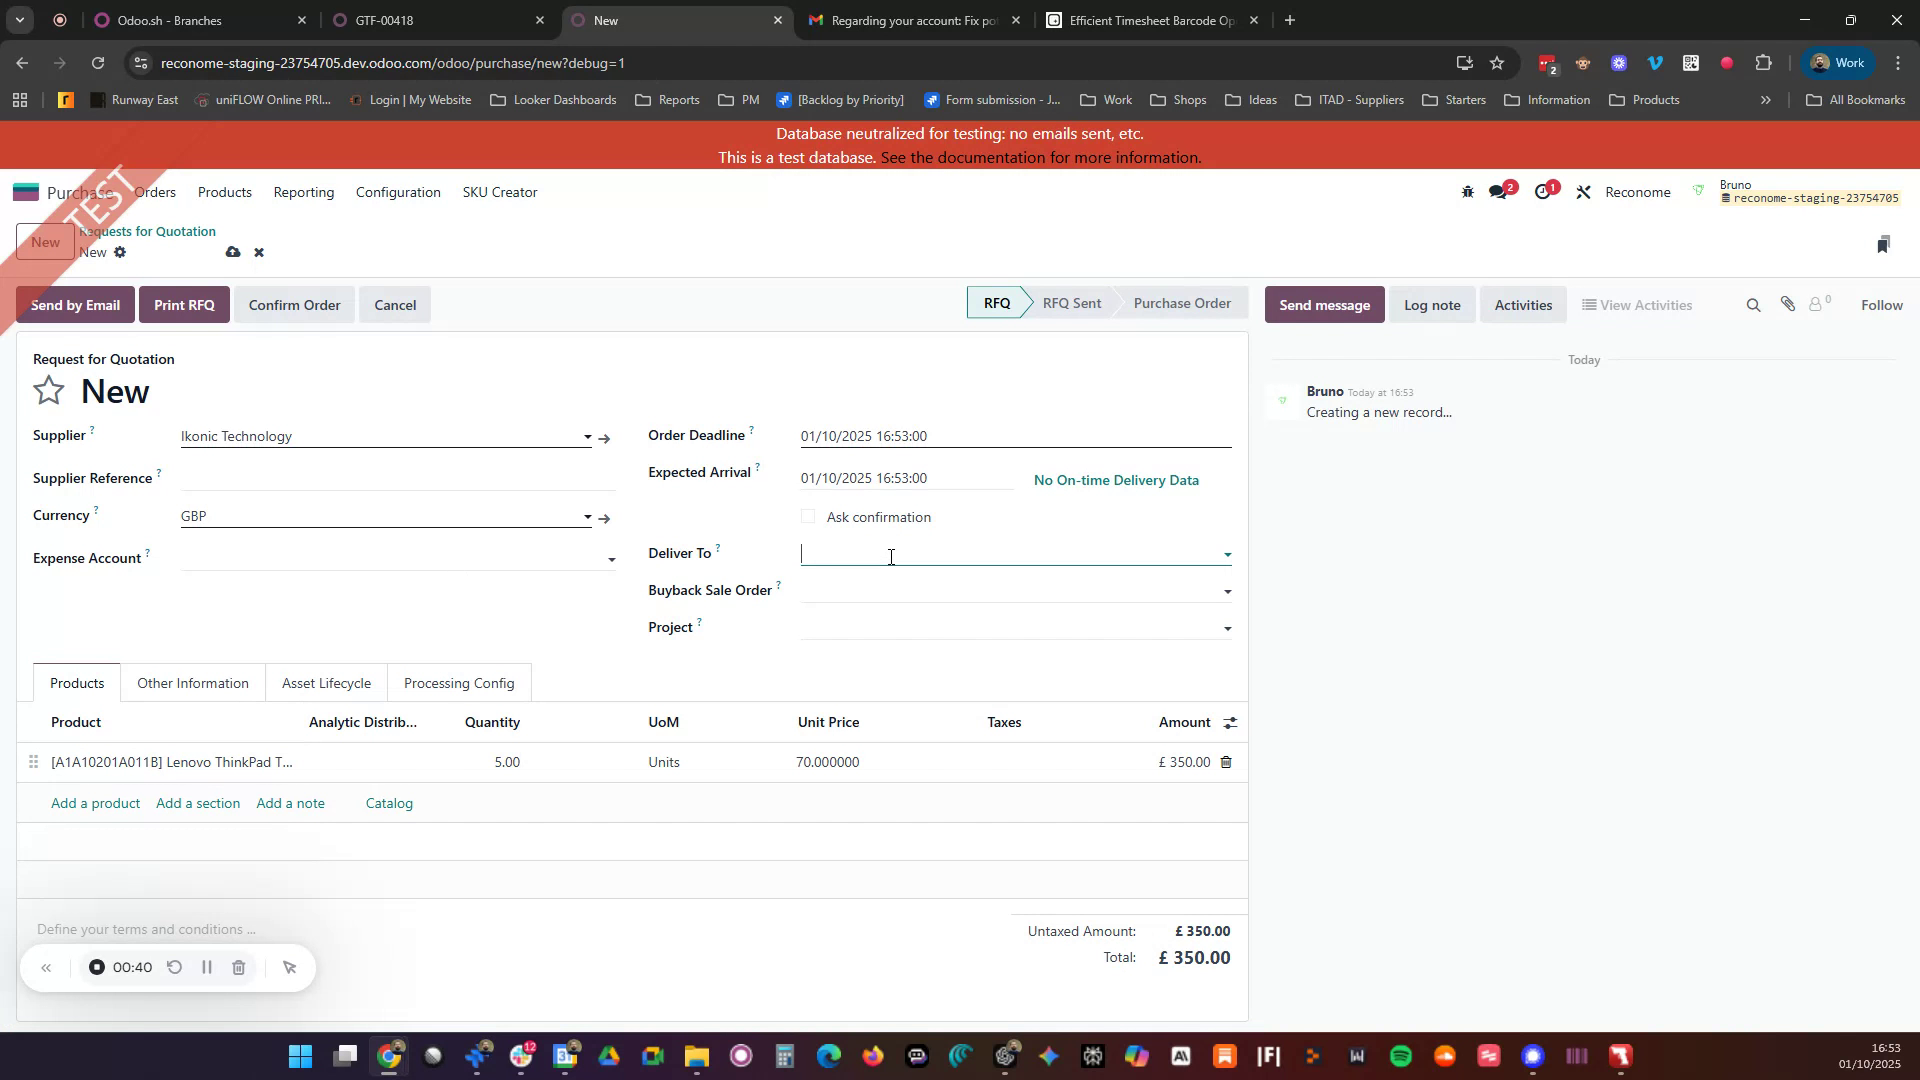Screen dimensions: 1920x1080
Task: Open the Configuration menu
Action: point(397,192)
